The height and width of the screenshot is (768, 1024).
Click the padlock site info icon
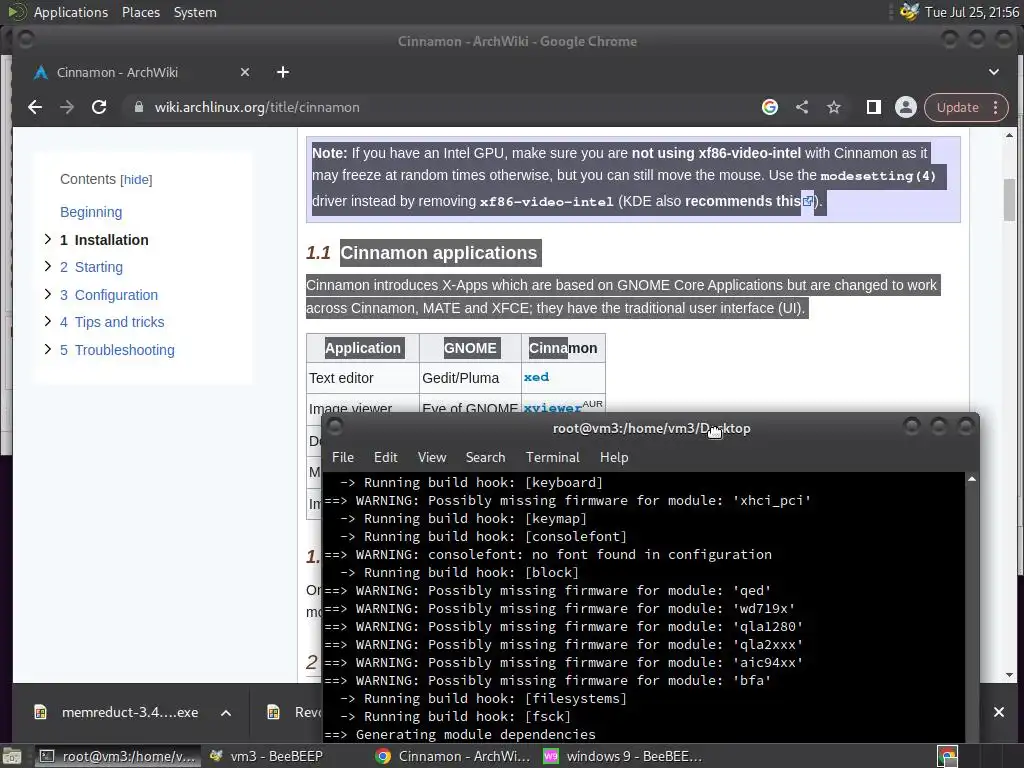[x=138, y=107]
